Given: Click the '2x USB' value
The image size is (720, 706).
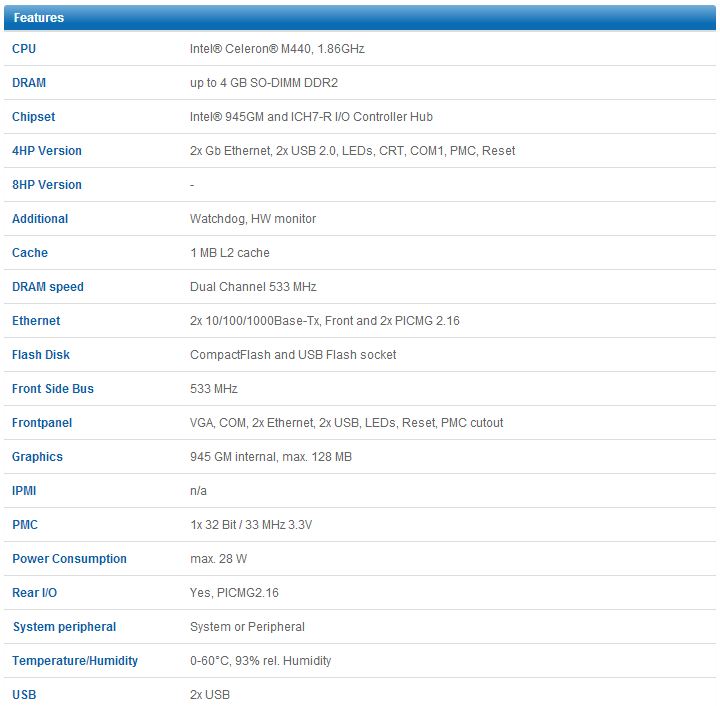Looking at the screenshot, I should (210, 694).
